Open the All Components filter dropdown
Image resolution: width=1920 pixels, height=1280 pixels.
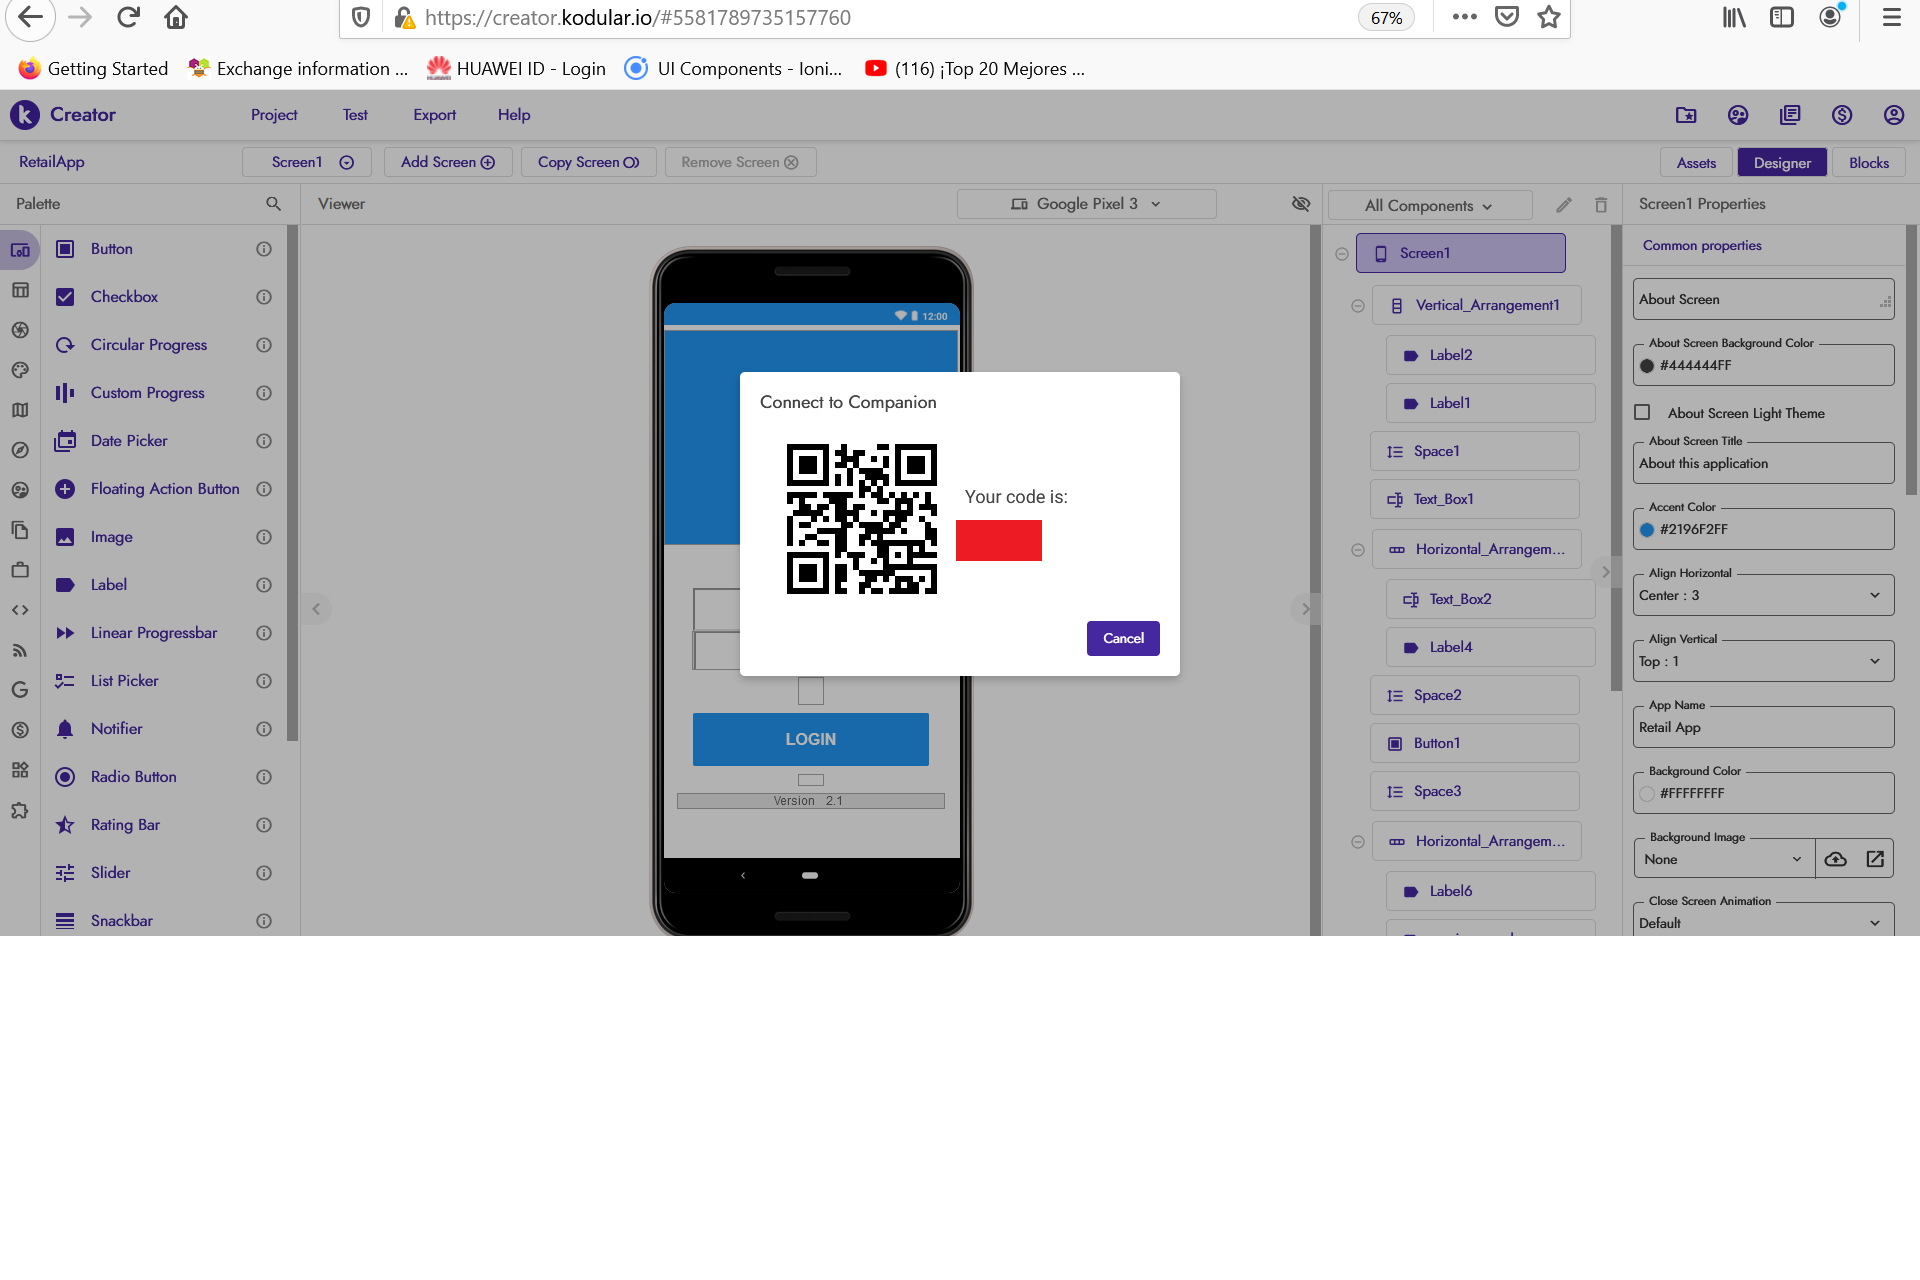(1429, 206)
